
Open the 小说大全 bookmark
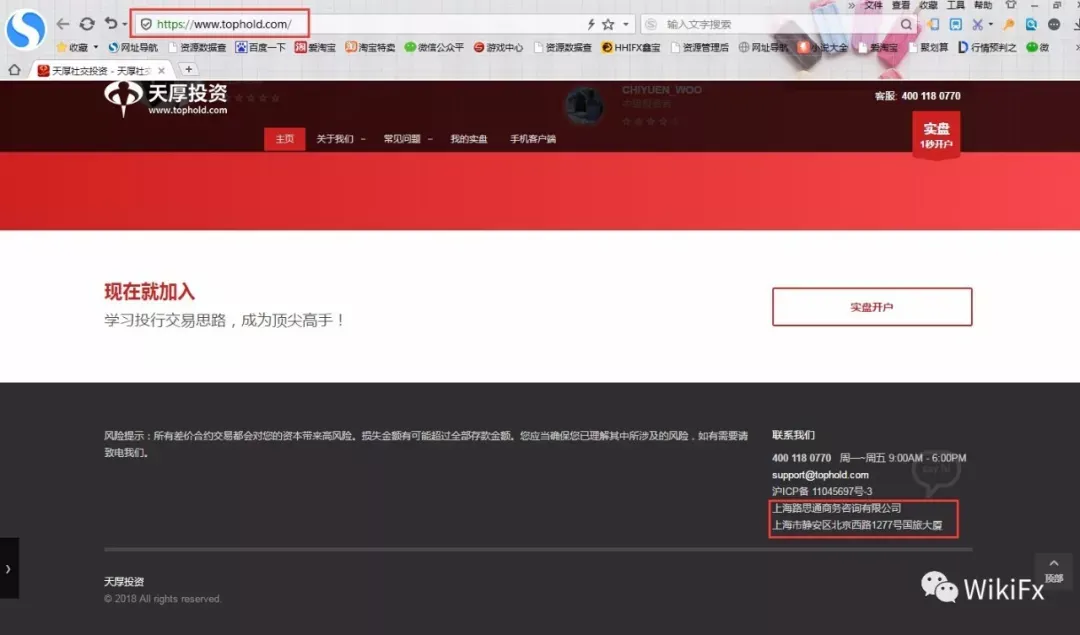click(822, 48)
